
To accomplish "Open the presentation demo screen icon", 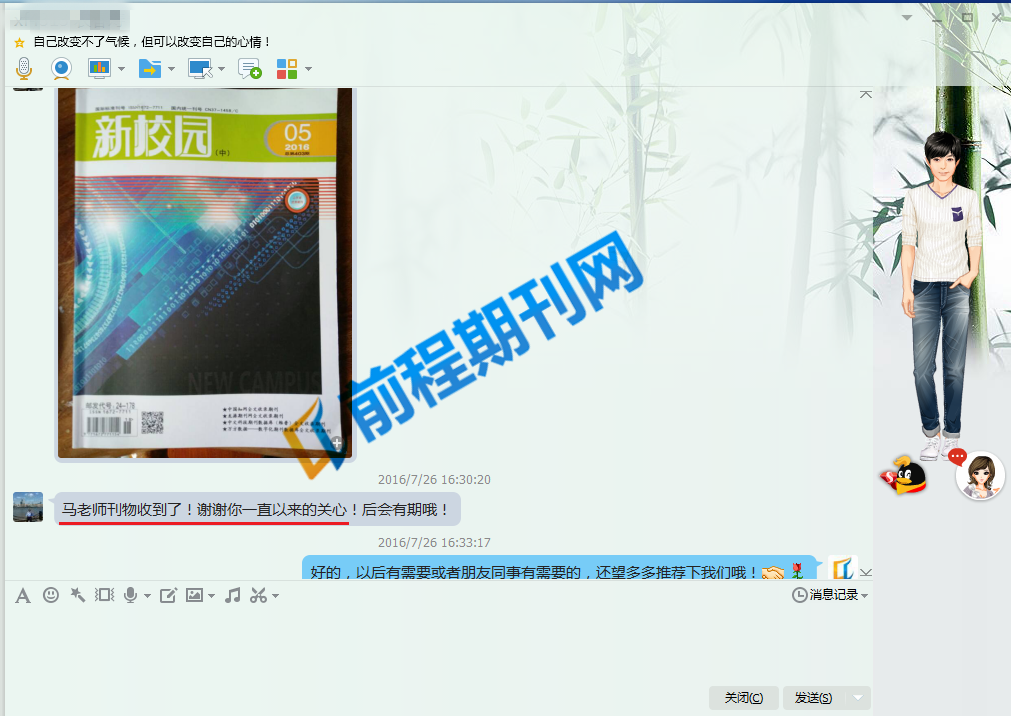I will [99, 68].
